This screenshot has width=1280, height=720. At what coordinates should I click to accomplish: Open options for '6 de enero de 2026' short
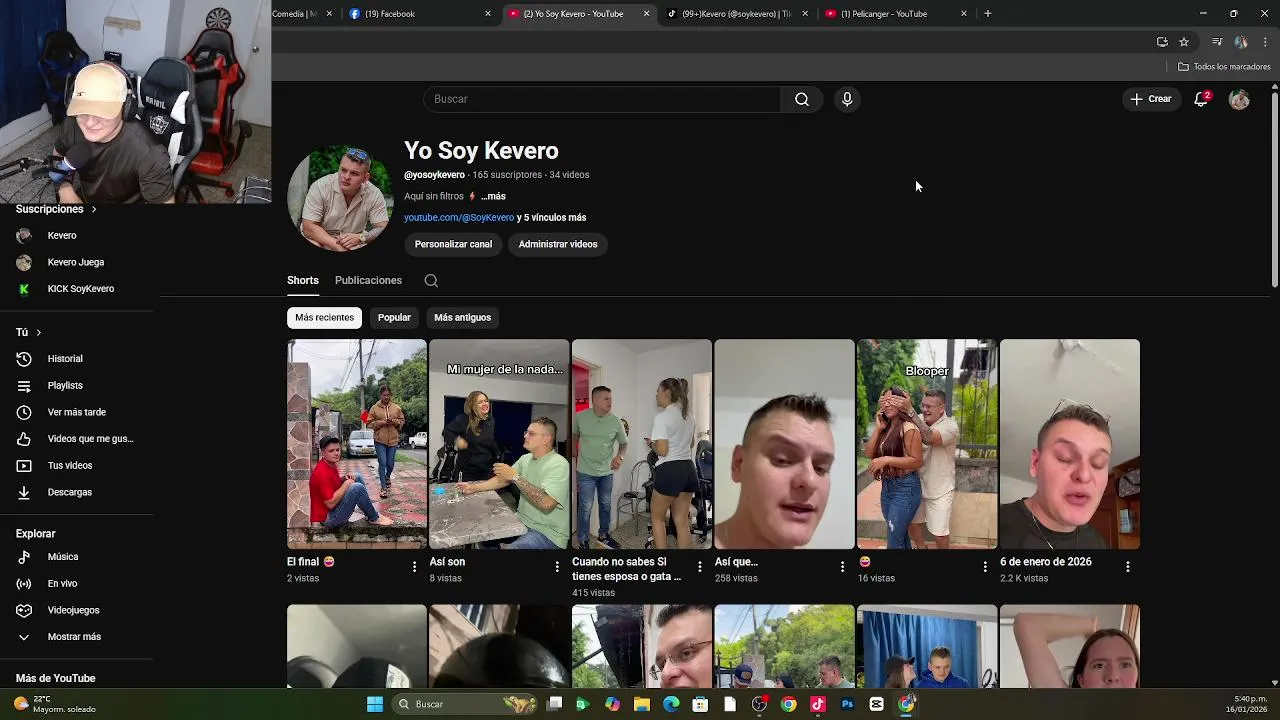coord(1127,567)
